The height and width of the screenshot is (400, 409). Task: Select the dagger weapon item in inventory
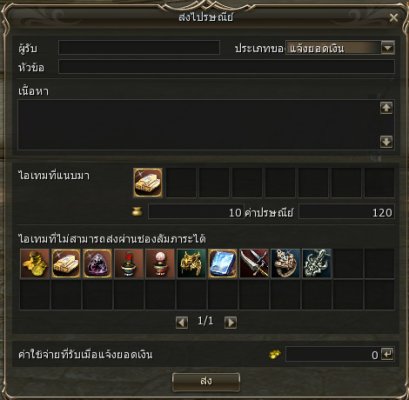[x=254, y=263]
